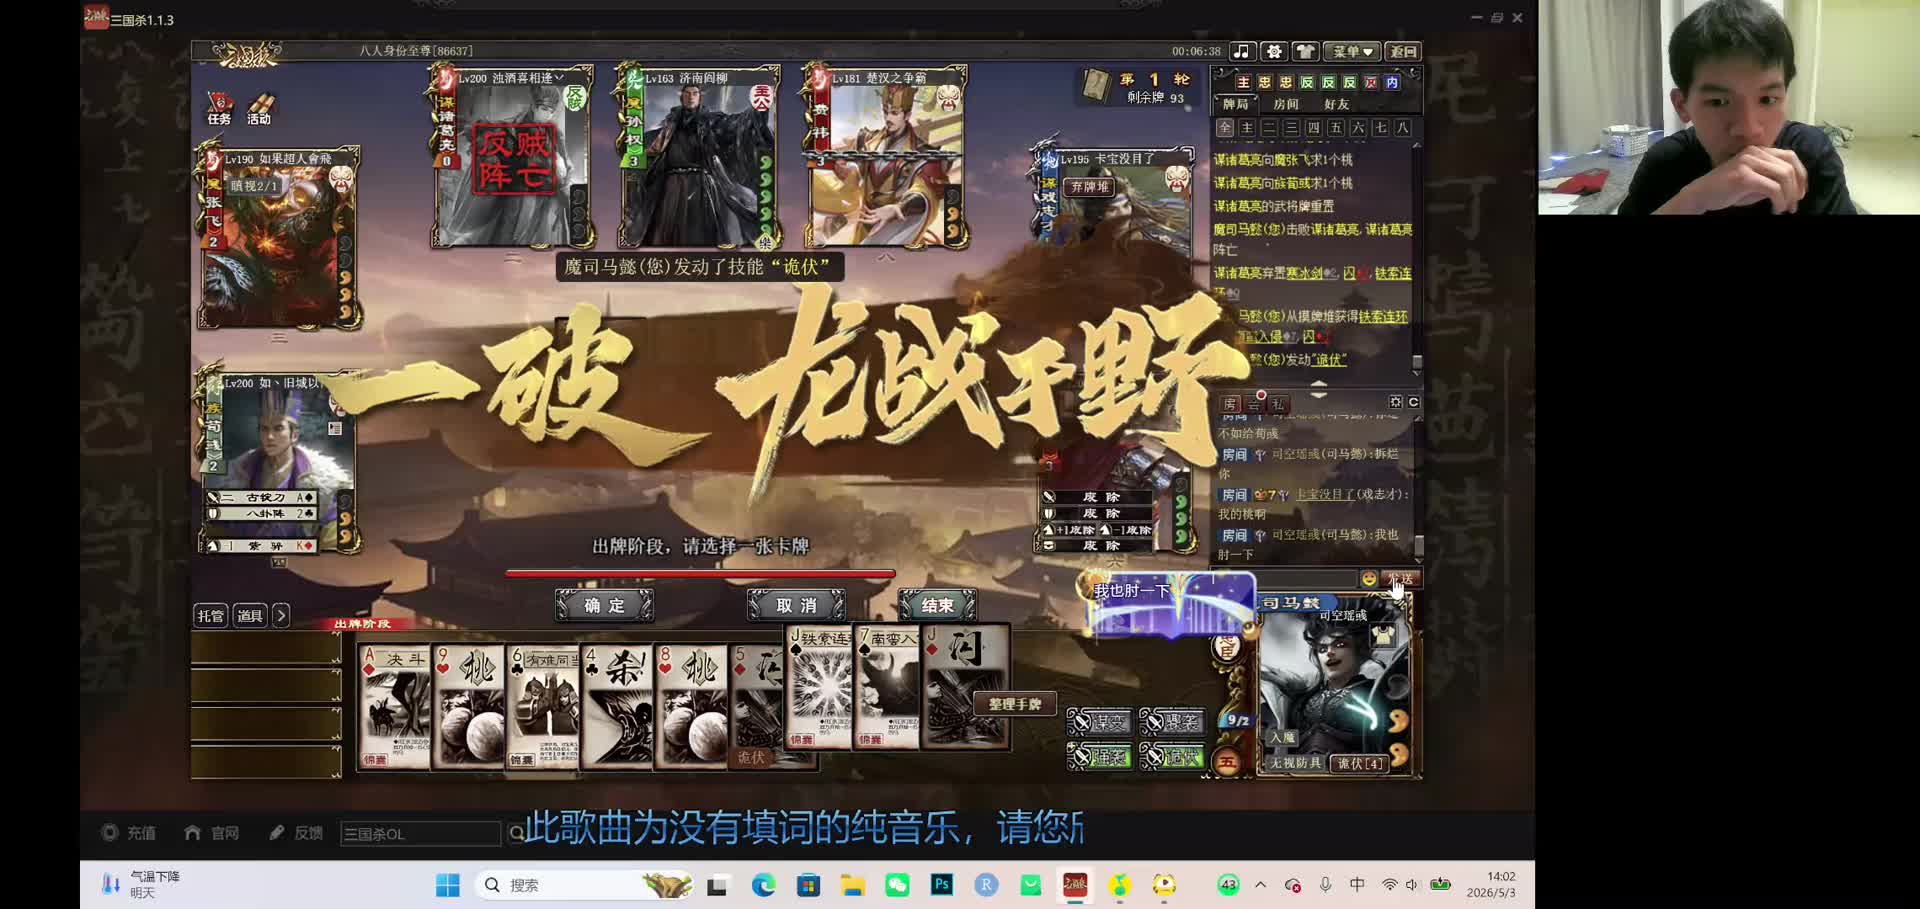Select the 决斗 Ace of diamonds card
Image resolution: width=1920 pixels, height=909 pixels.
coord(393,707)
